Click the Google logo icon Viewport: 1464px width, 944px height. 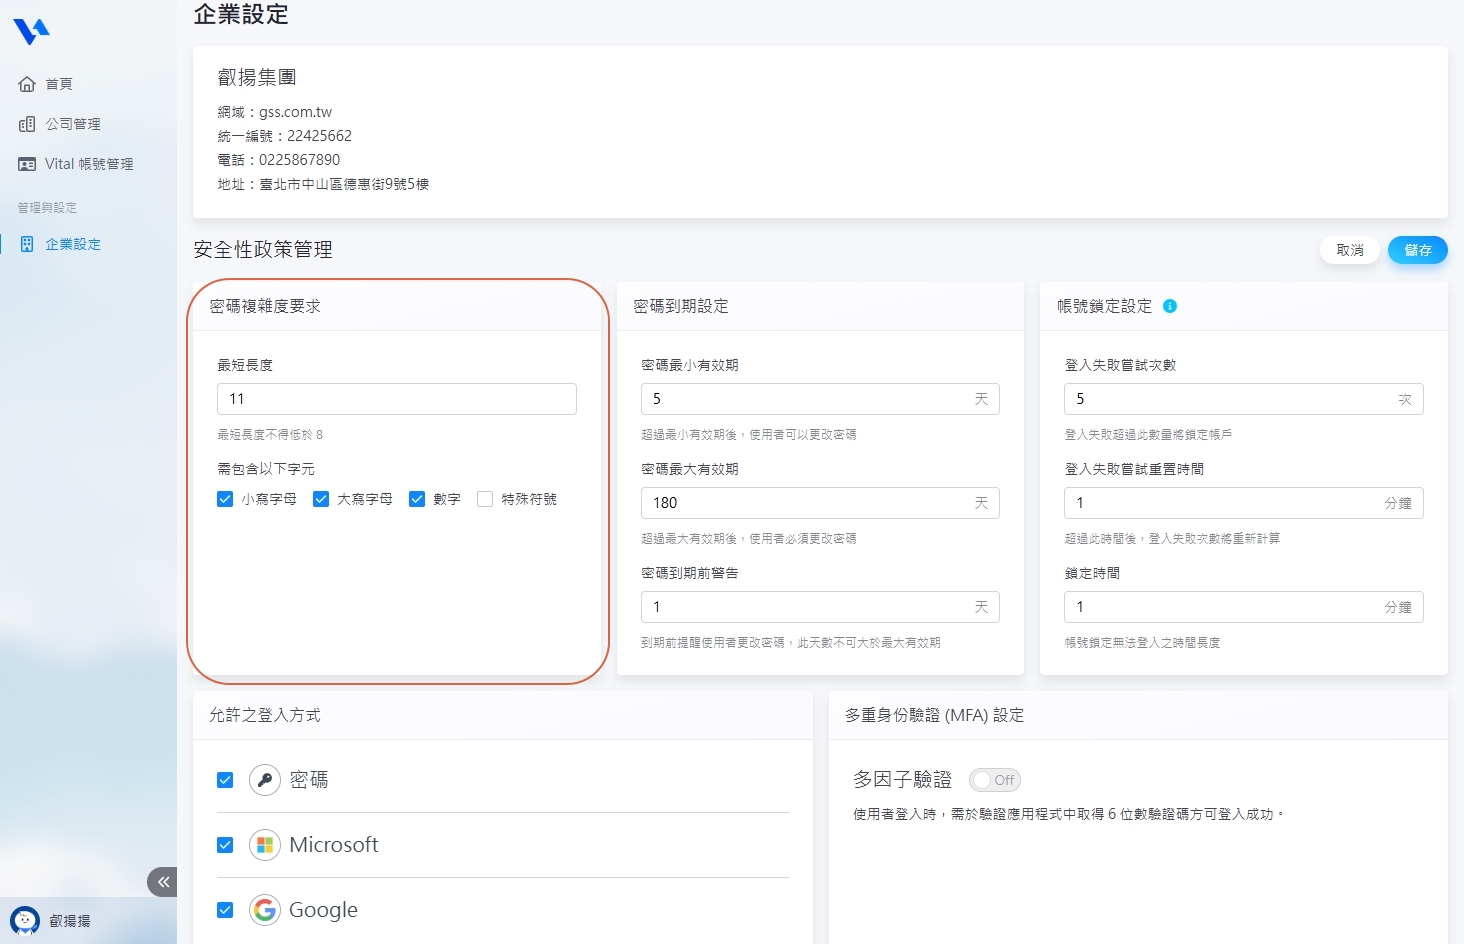click(x=265, y=910)
